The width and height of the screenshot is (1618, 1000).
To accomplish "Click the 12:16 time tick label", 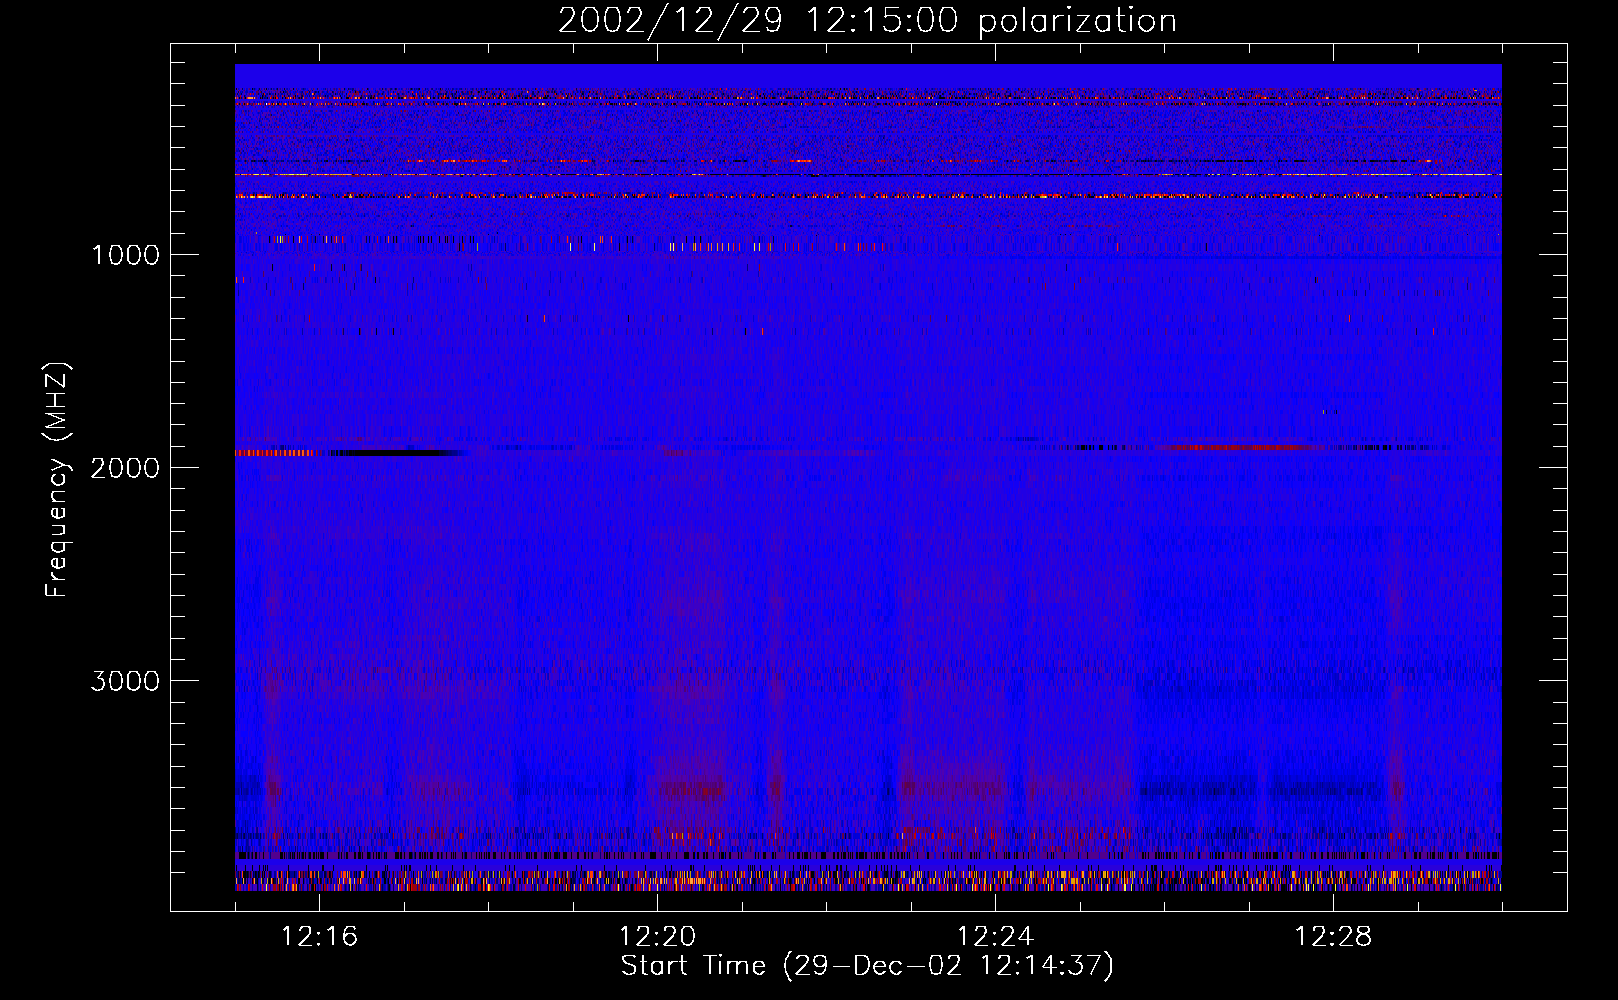I will point(319,937).
